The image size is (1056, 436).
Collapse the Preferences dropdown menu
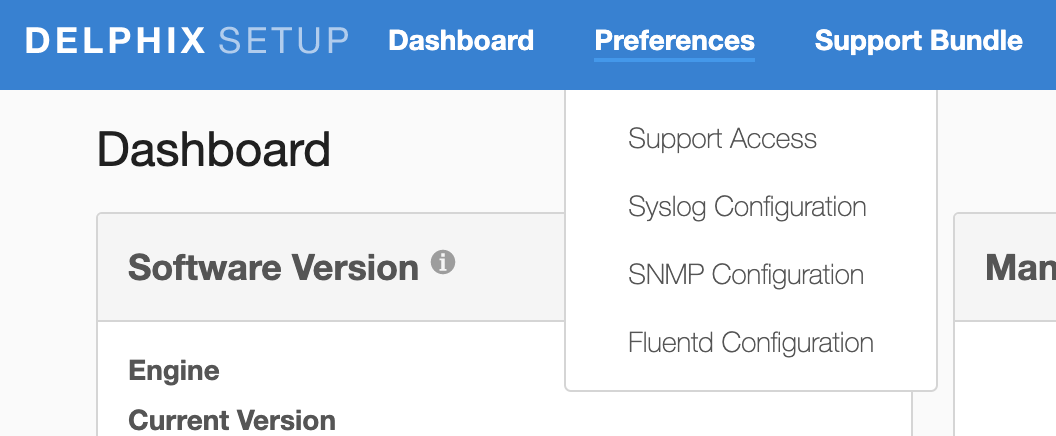click(674, 41)
